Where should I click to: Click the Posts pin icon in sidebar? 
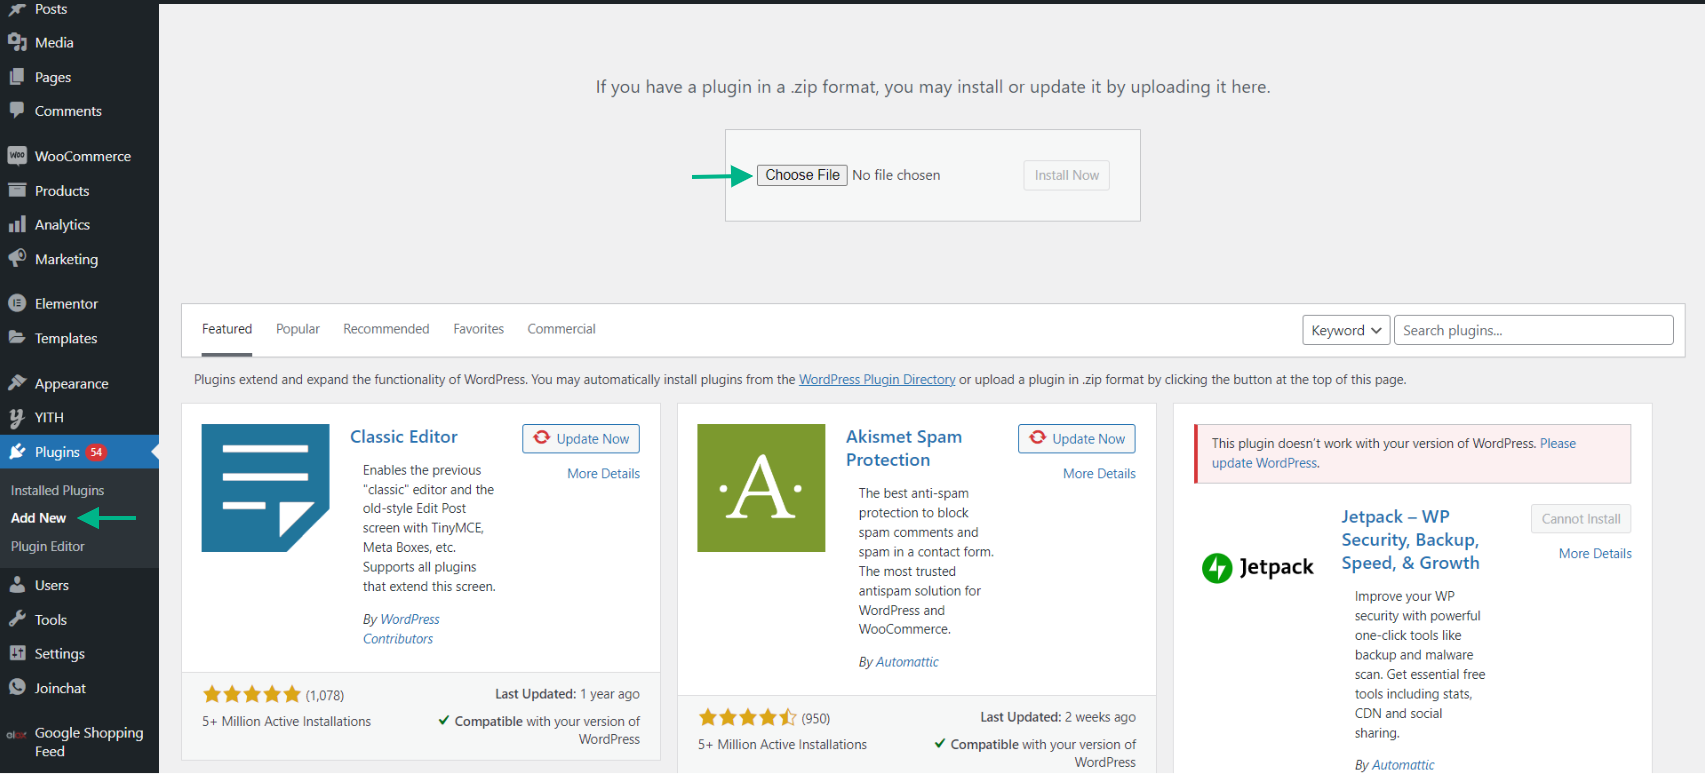click(17, 9)
